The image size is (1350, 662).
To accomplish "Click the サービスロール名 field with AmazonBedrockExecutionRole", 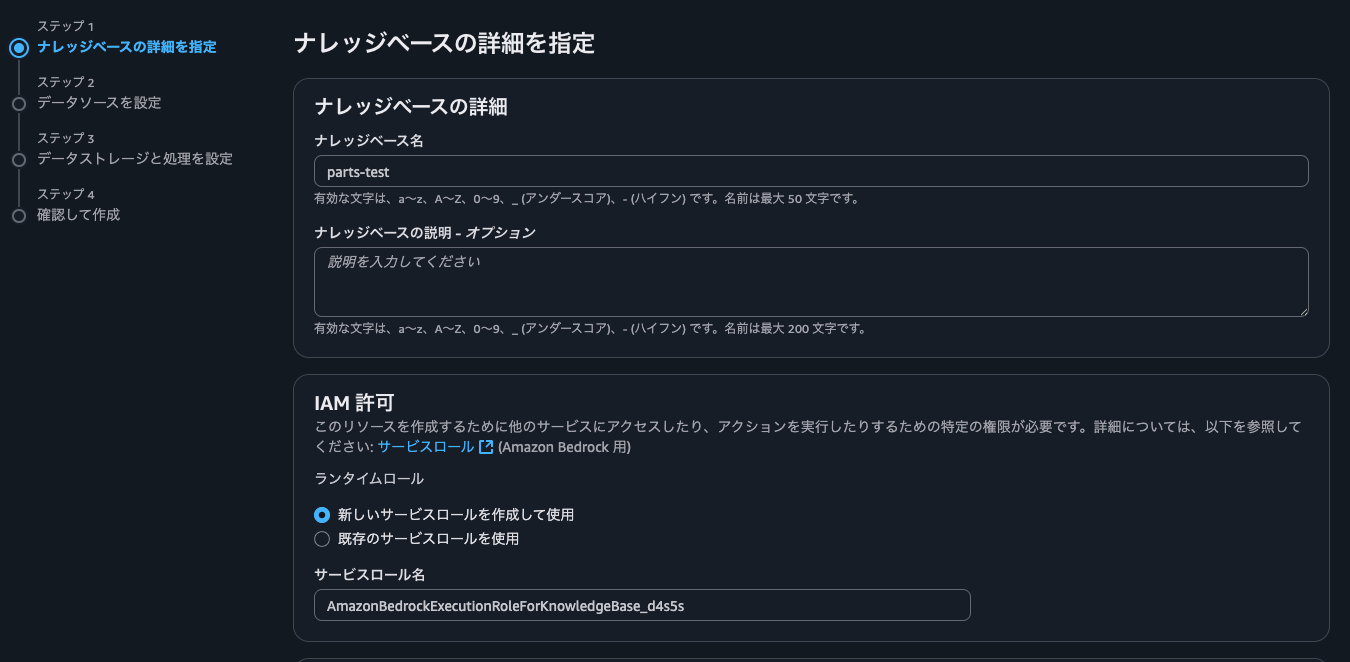I will 640,605.
